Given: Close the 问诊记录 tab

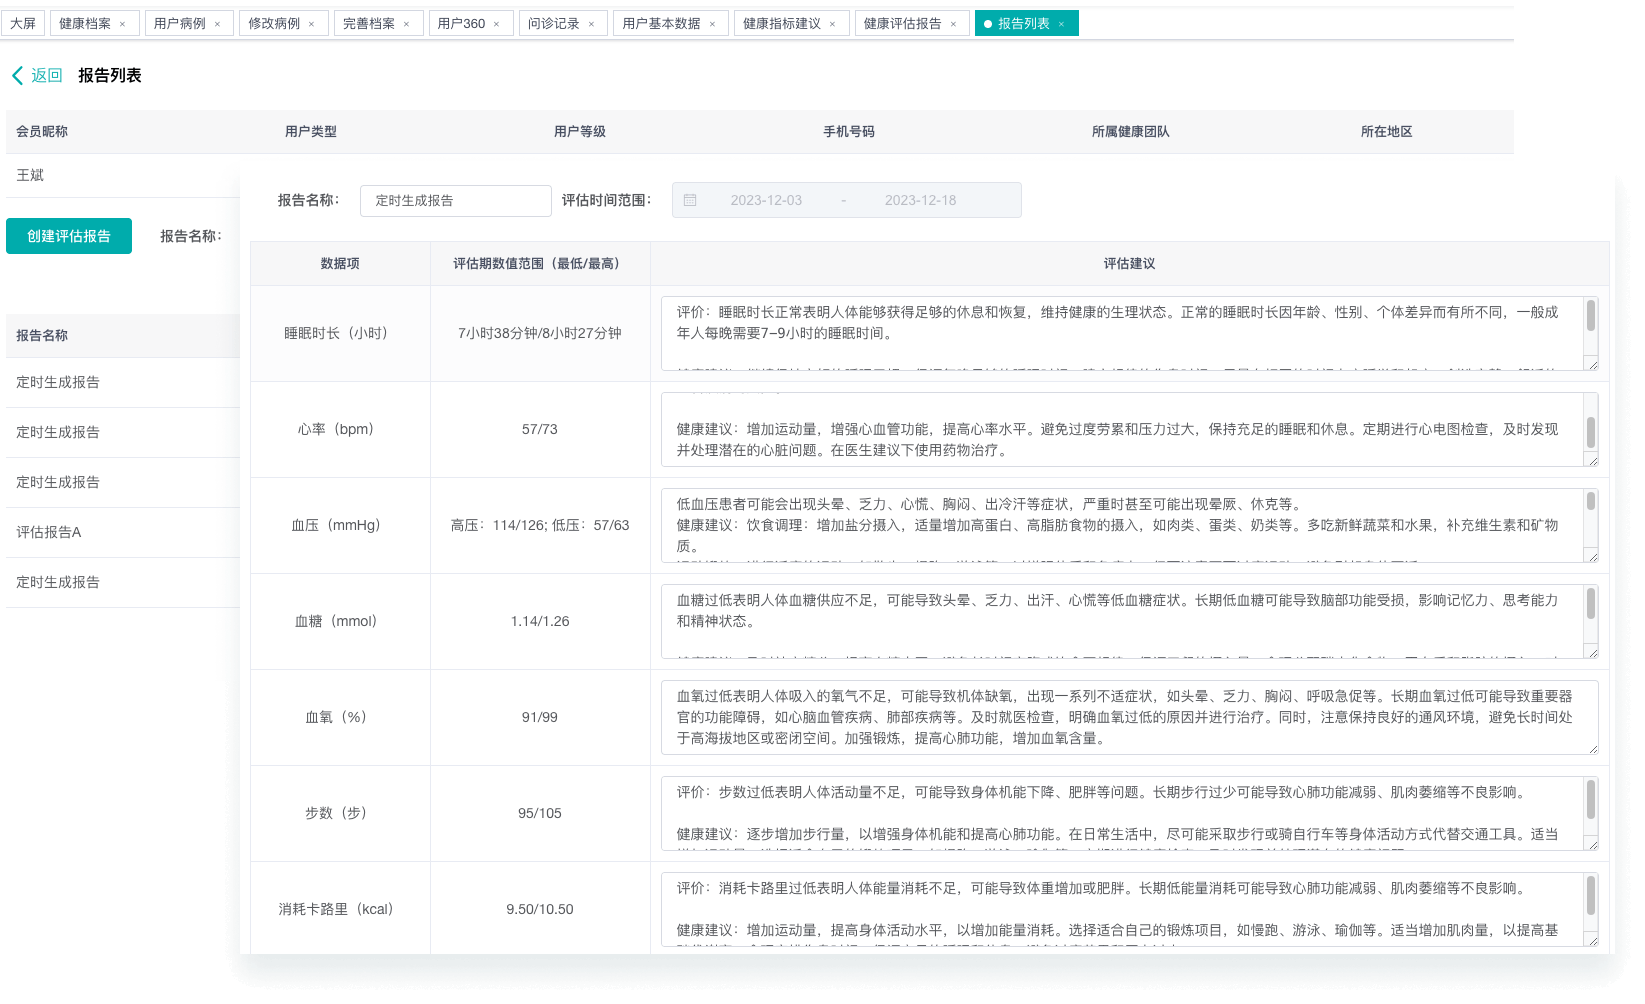Looking at the screenshot, I should coord(591,24).
